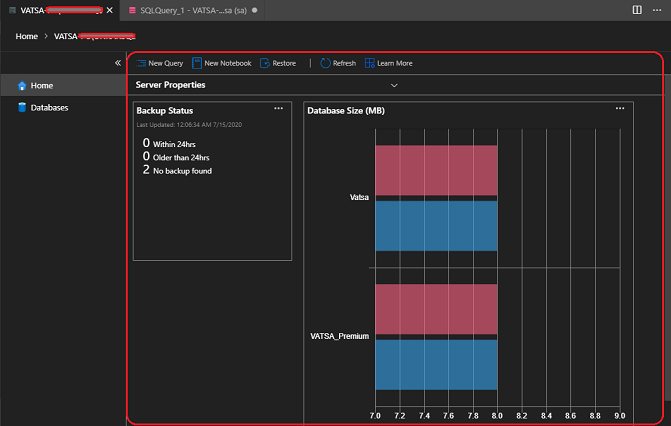Screen dimensions: 671x426
Task: Click Home in the breadcrumb
Action: pos(27,36)
